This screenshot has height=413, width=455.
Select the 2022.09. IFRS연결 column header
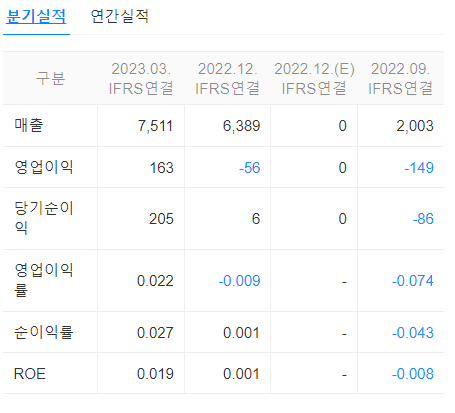400,79
